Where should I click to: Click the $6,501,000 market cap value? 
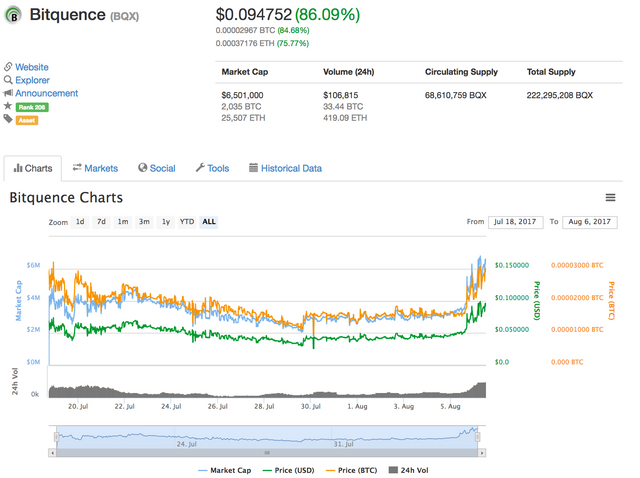tap(242, 95)
